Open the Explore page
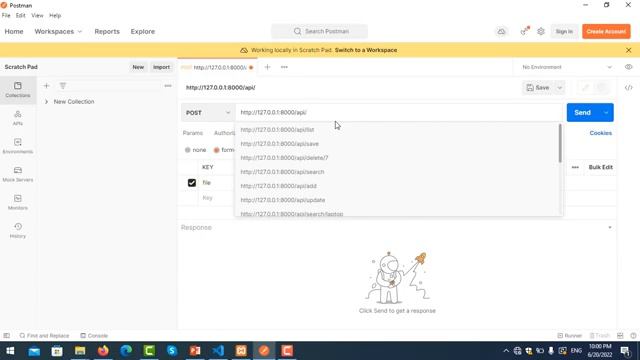This screenshot has height=360, width=640. coord(142,31)
